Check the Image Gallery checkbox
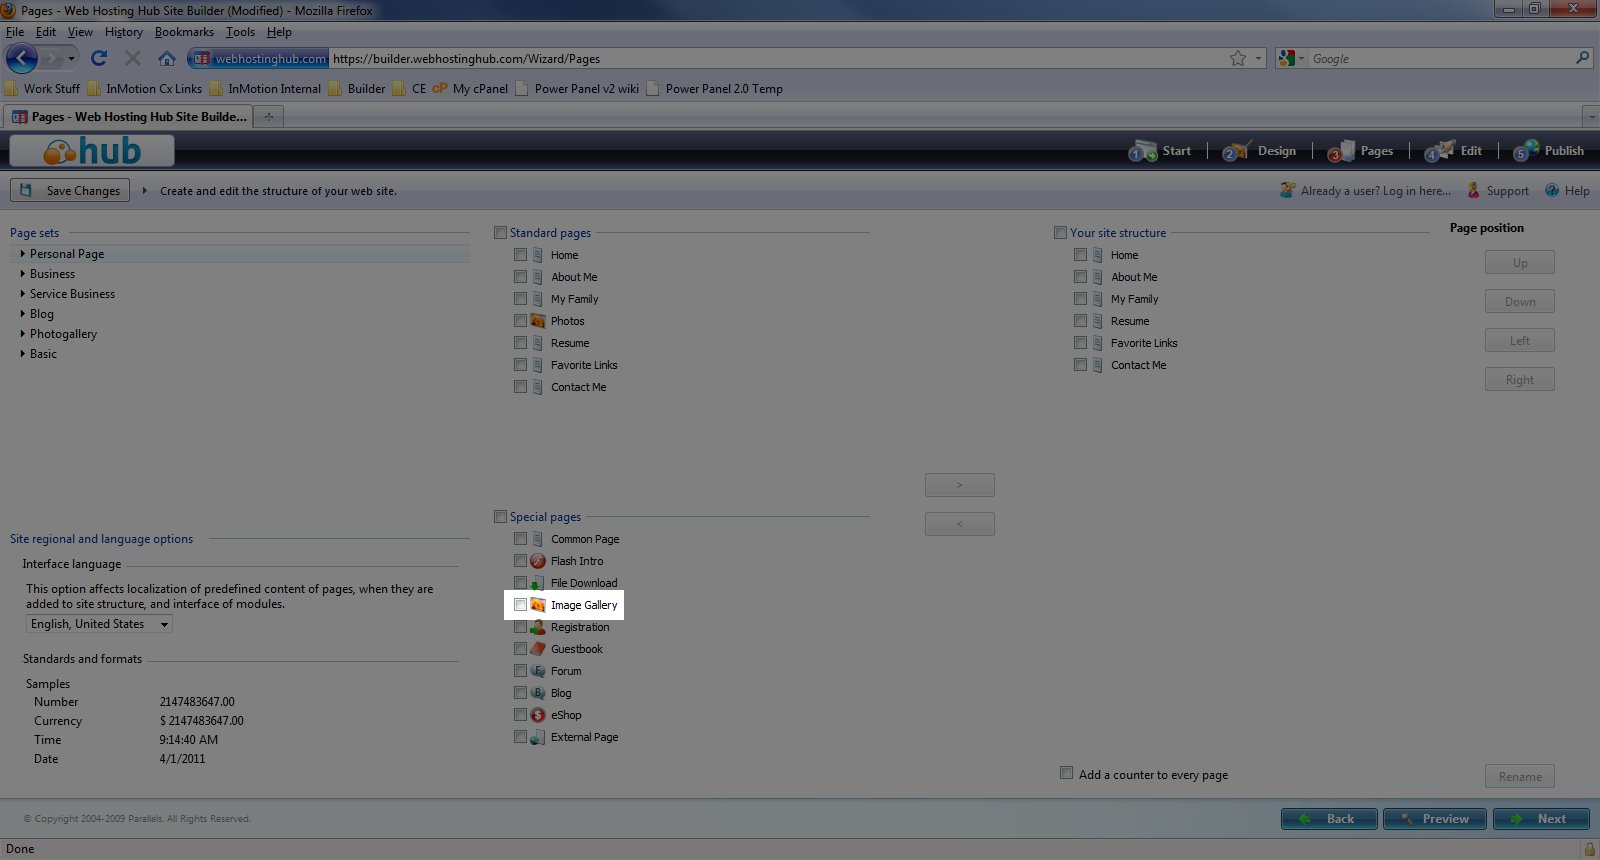The height and width of the screenshot is (860, 1600). pos(520,605)
